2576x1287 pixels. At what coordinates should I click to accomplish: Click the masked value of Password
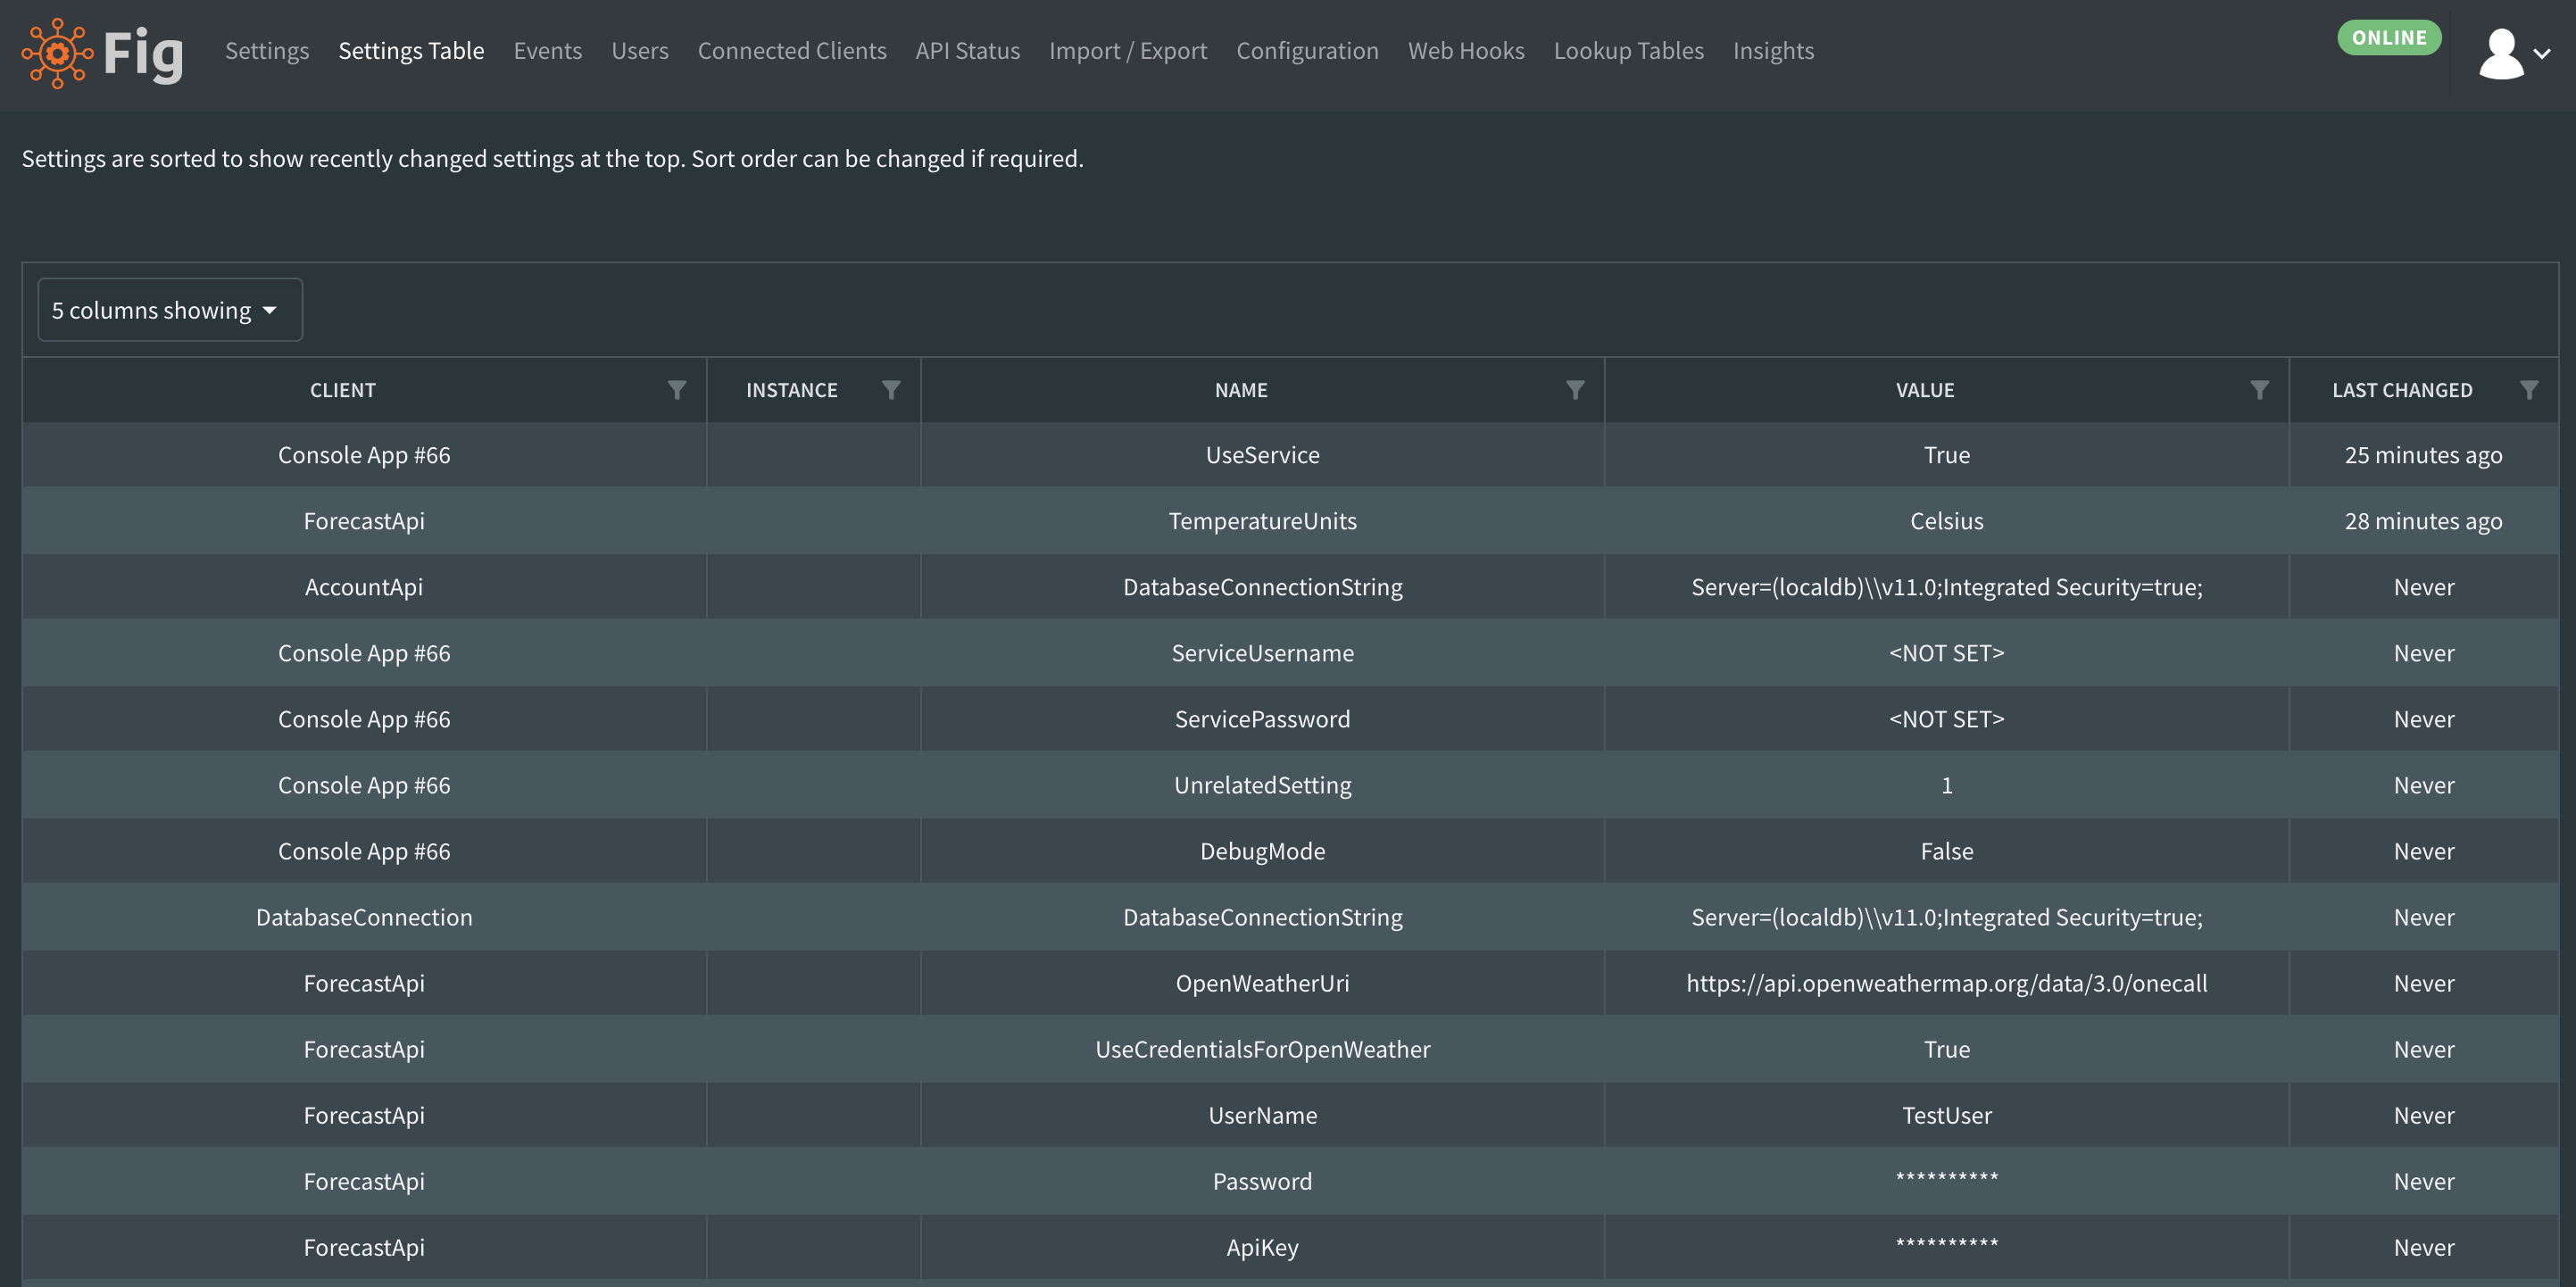1947,1178
